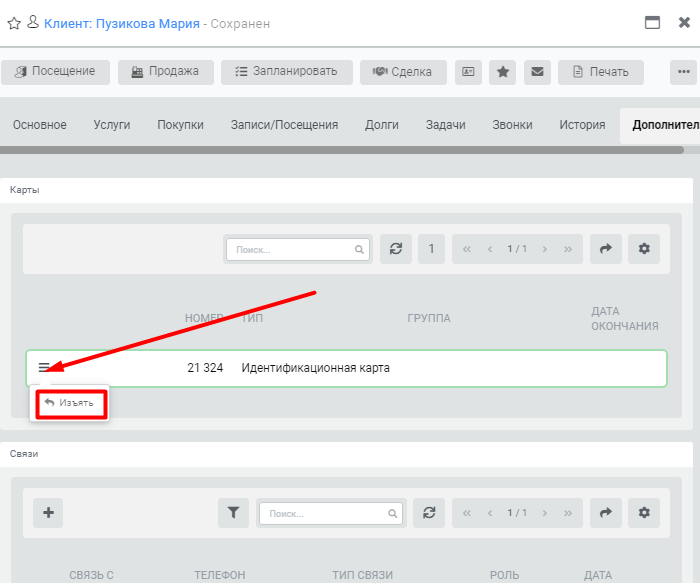Switch to the Записи/Посещения tab
700x583 pixels.
pos(284,125)
